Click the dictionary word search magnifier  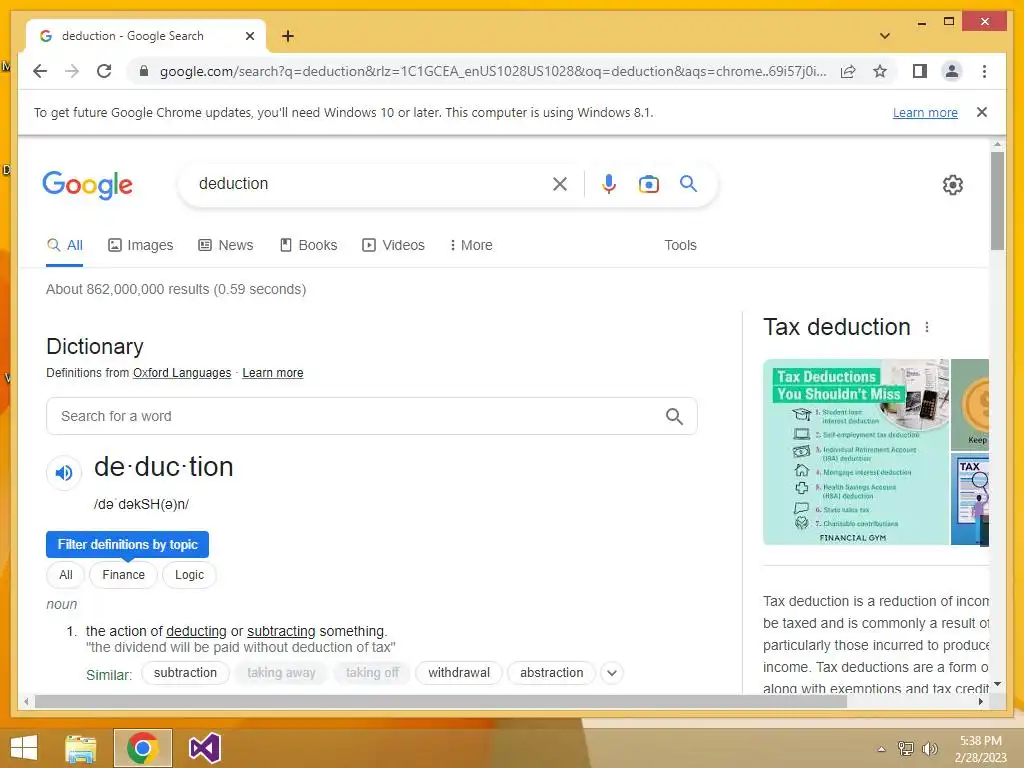click(x=674, y=416)
